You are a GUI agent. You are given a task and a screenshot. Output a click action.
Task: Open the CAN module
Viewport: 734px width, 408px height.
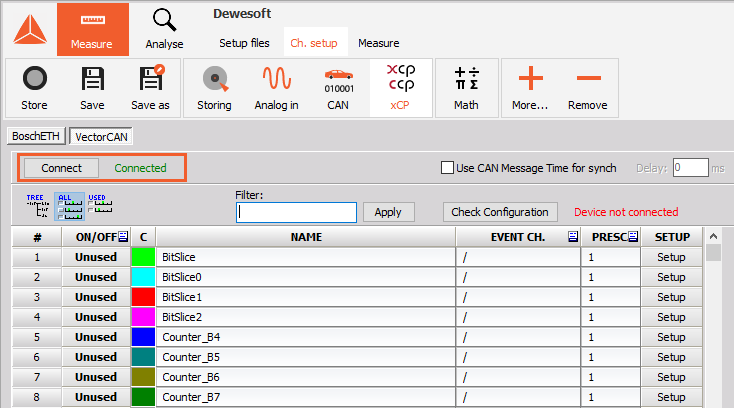coord(338,88)
